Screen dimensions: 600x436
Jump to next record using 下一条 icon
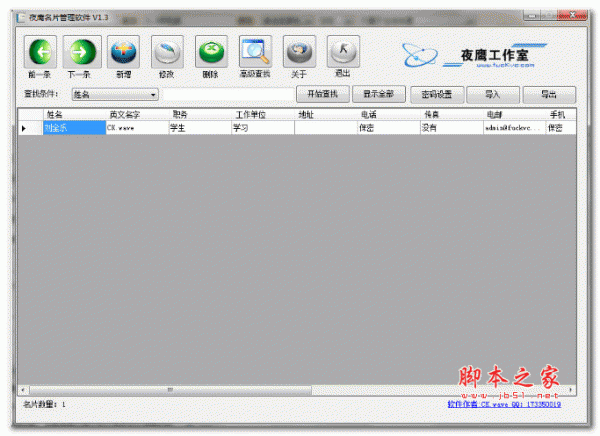(x=82, y=52)
